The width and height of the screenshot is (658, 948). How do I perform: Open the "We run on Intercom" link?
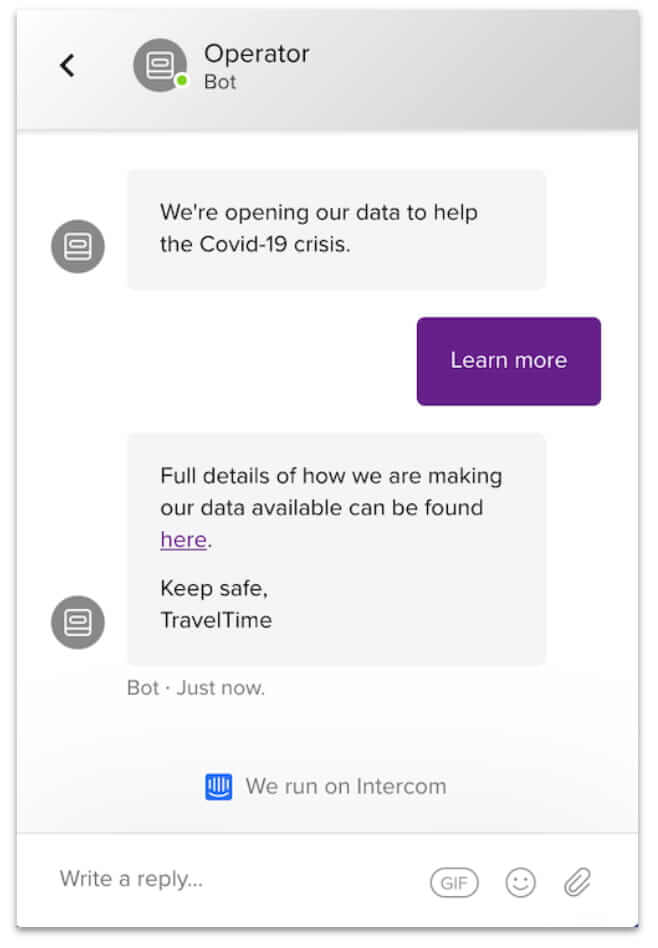[x=345, y=787]
